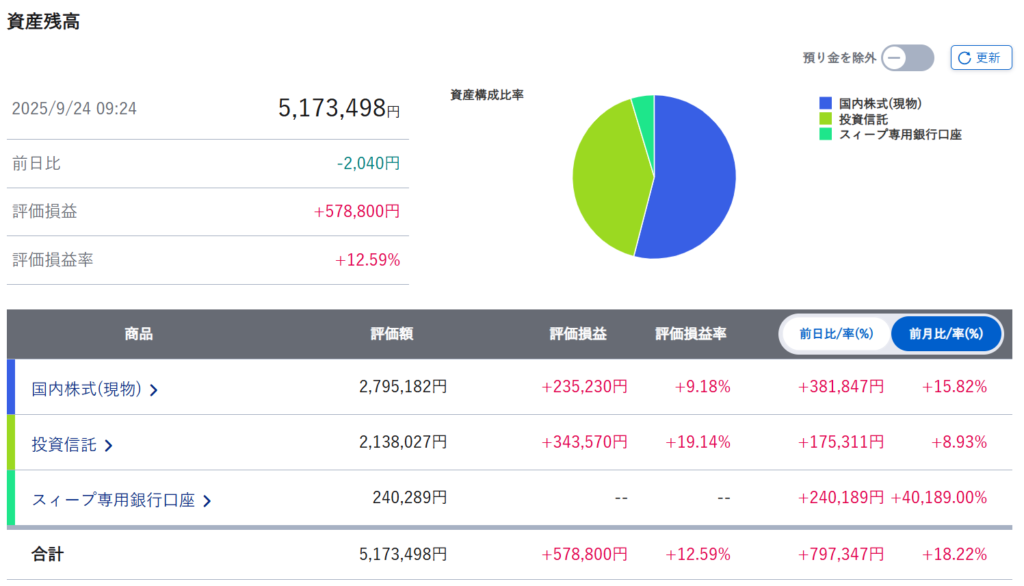Image resolution: width=1024 pixels, height=586 pixels.
Task: Switch to the 前日比/率(%) tab
Action: 836,334
